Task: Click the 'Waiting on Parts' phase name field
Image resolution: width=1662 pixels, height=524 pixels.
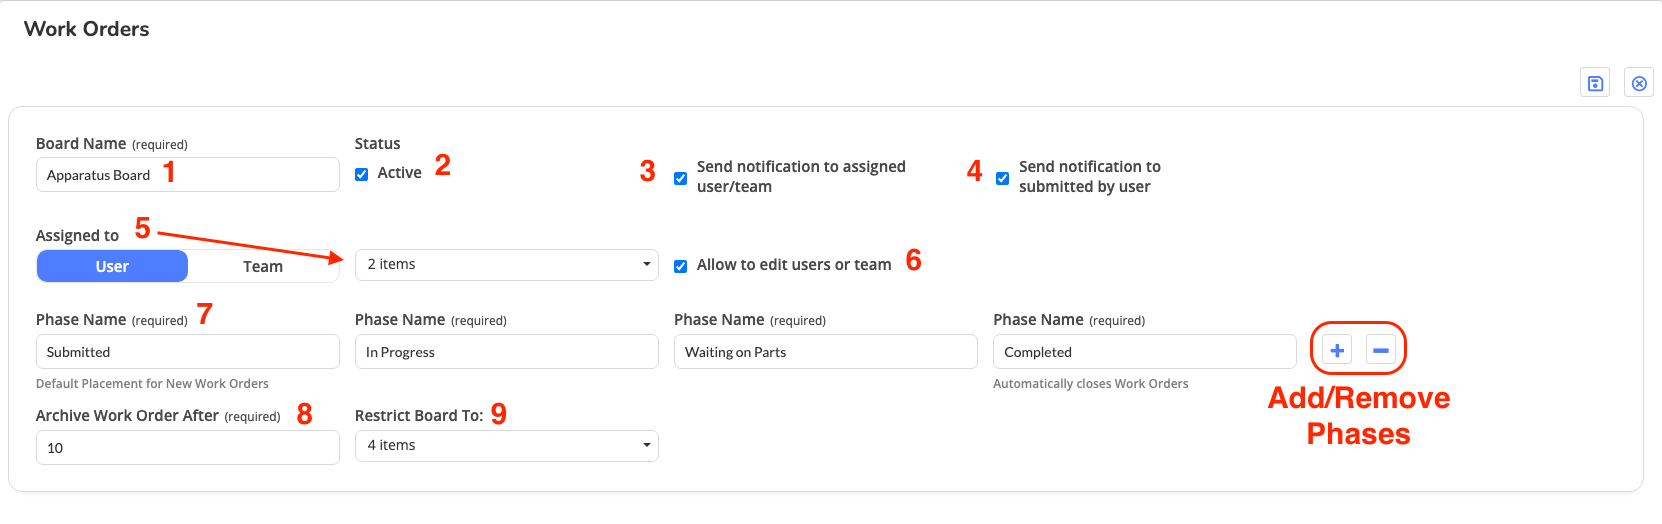Action: (x=826, y=352)
